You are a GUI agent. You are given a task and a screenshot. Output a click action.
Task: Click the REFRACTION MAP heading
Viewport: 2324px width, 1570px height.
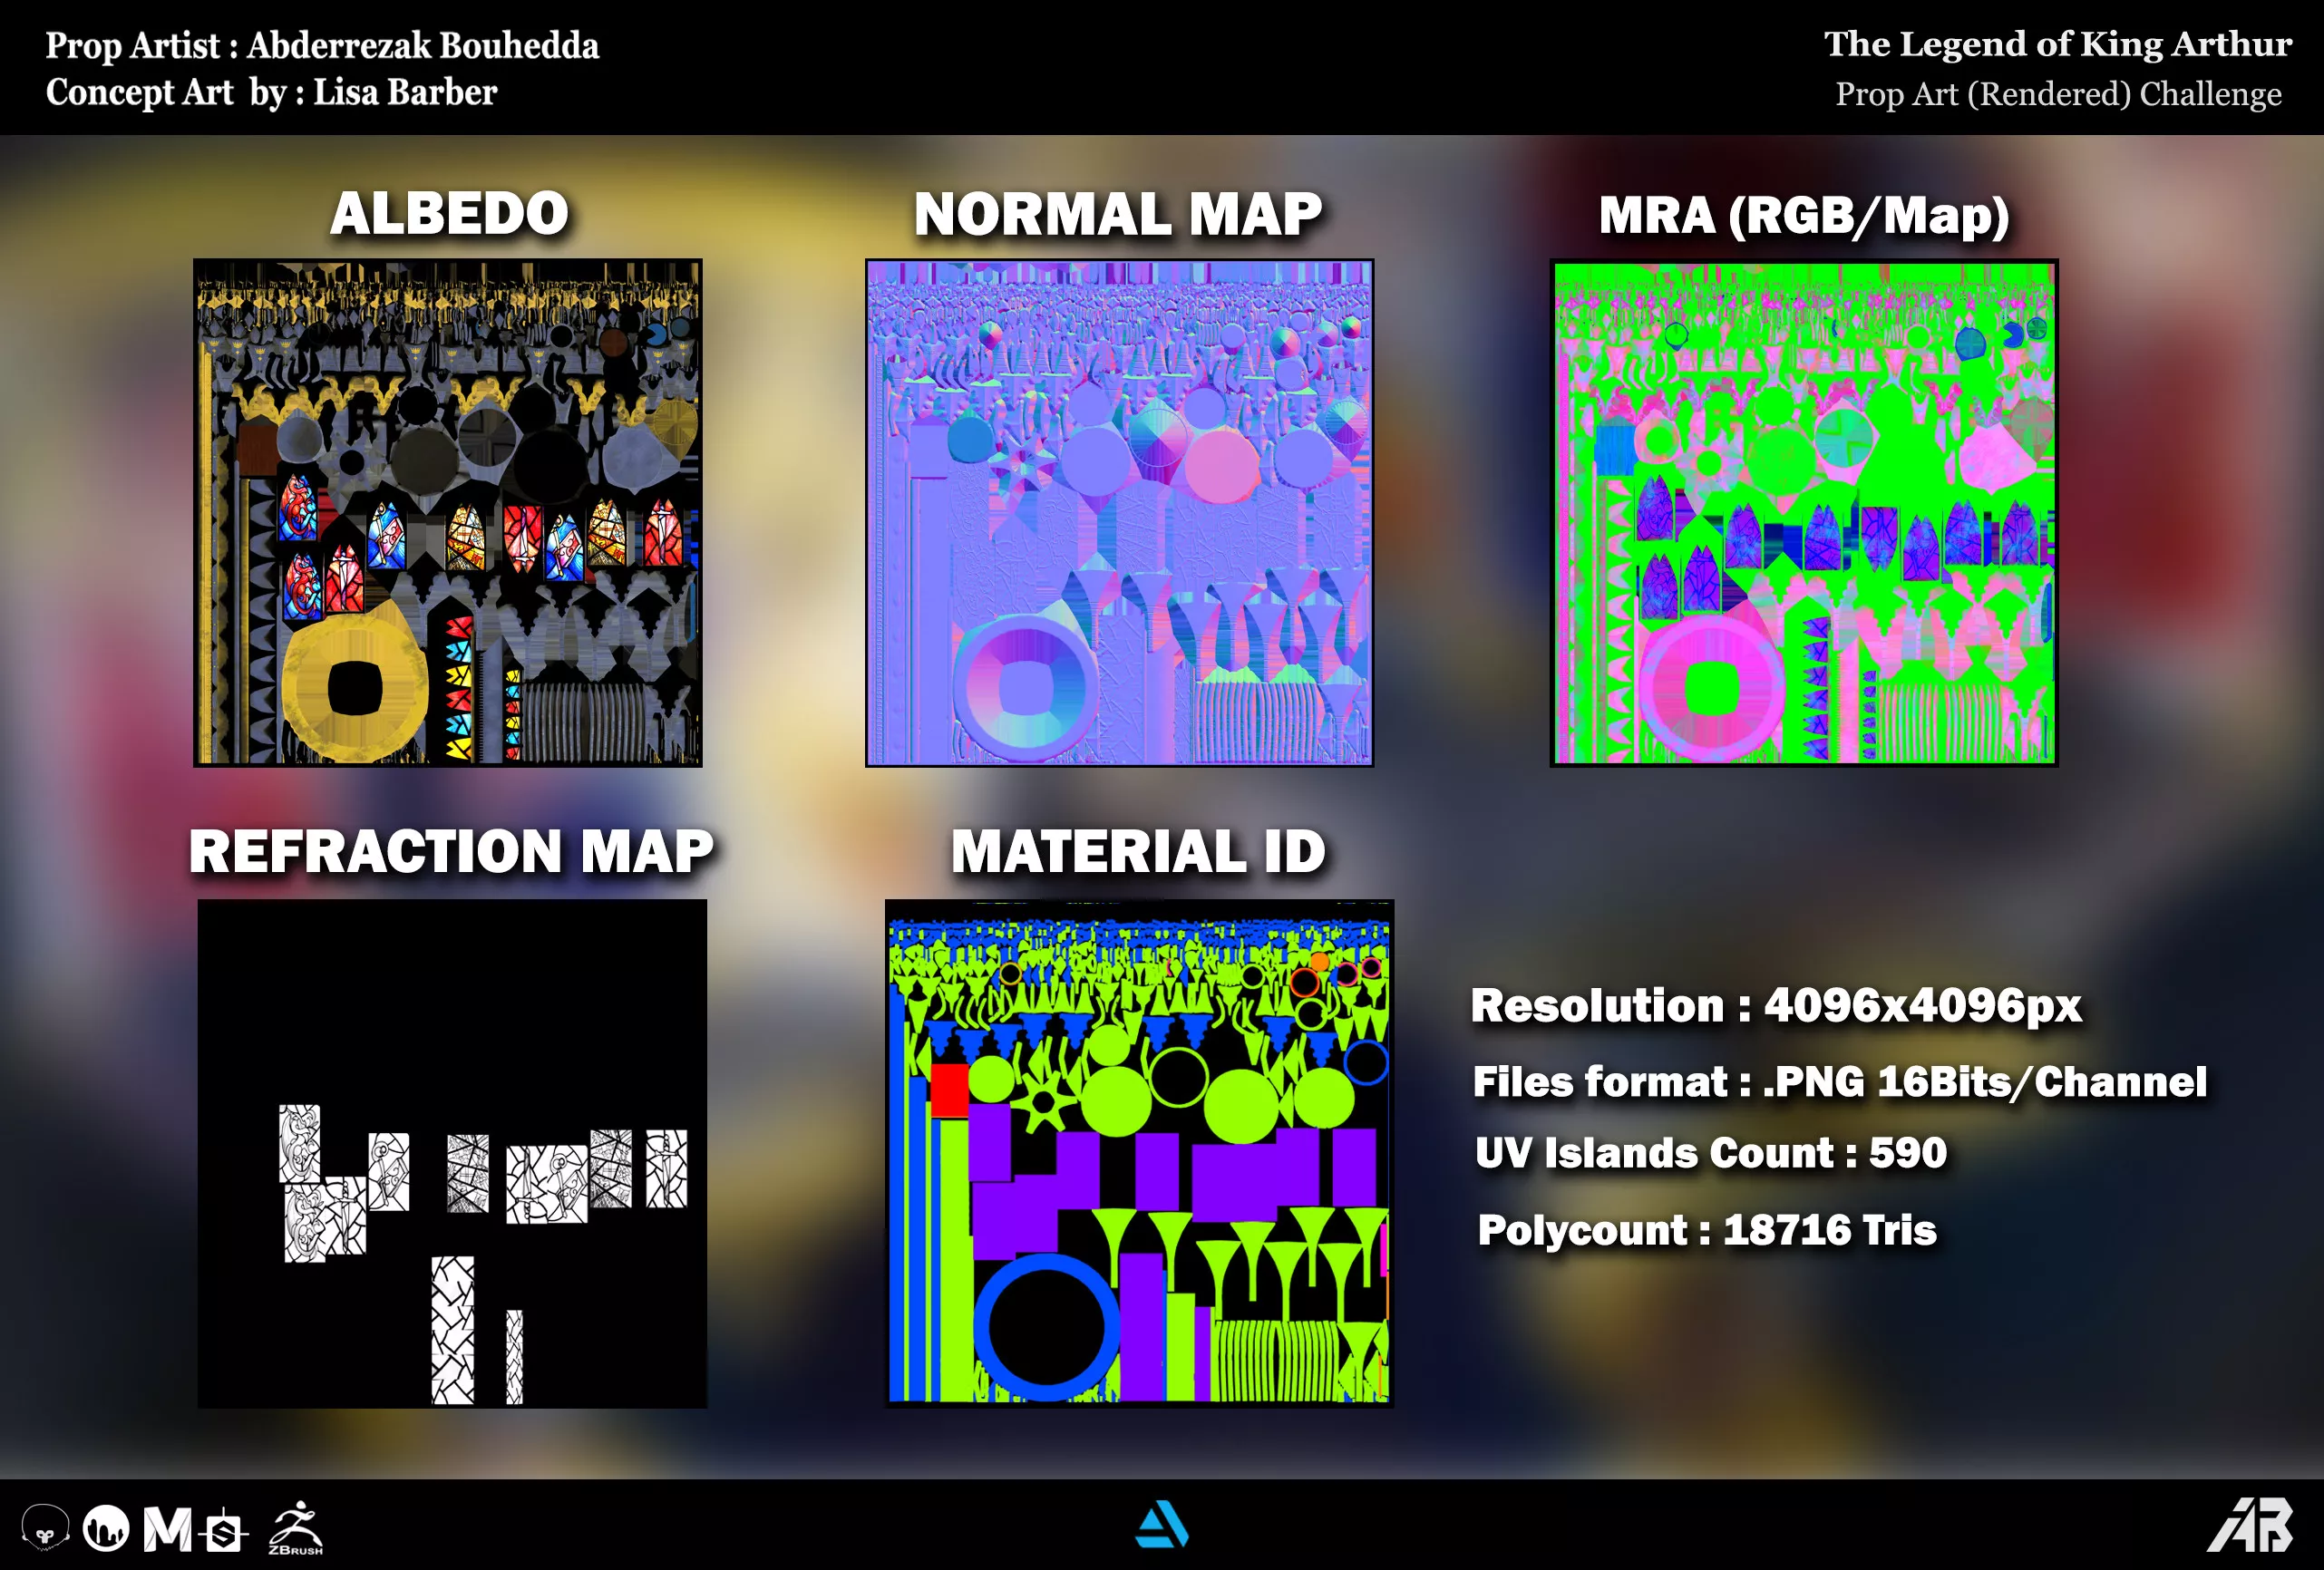point(451,852)
